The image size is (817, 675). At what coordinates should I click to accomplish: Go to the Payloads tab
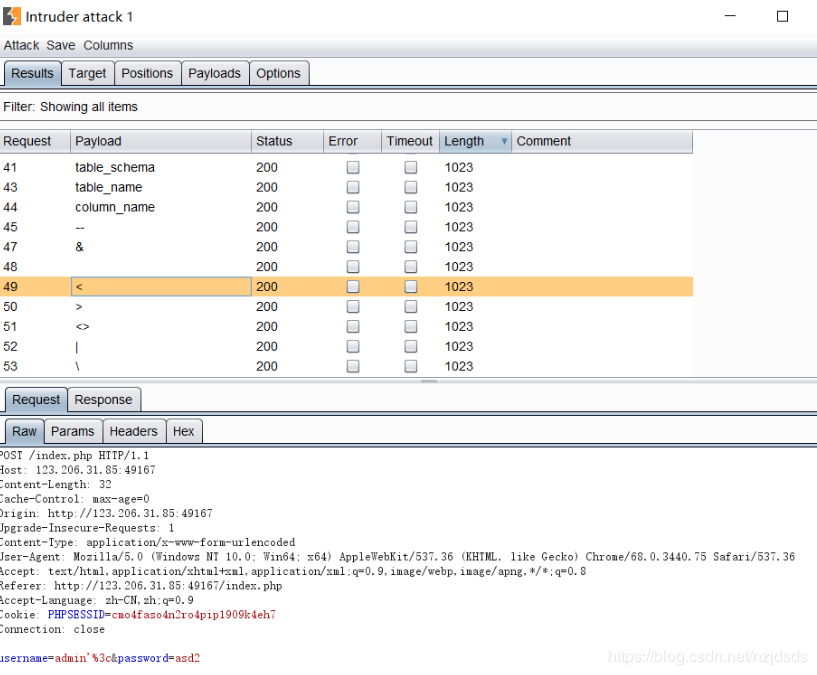point(214,73)
